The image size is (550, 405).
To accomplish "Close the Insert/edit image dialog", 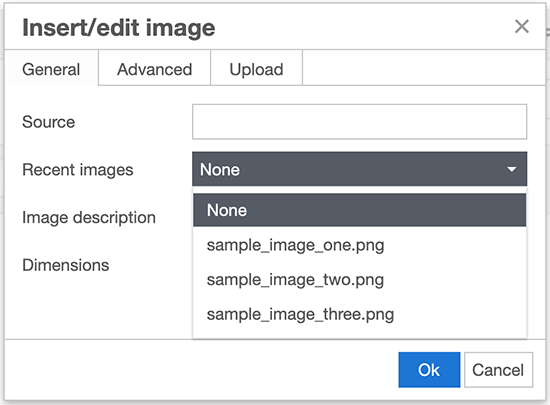I will [x=522, y=27].
